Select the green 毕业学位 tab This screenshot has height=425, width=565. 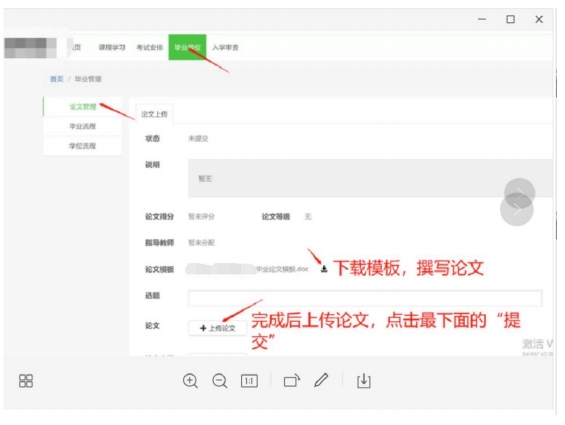click(187, 47)
